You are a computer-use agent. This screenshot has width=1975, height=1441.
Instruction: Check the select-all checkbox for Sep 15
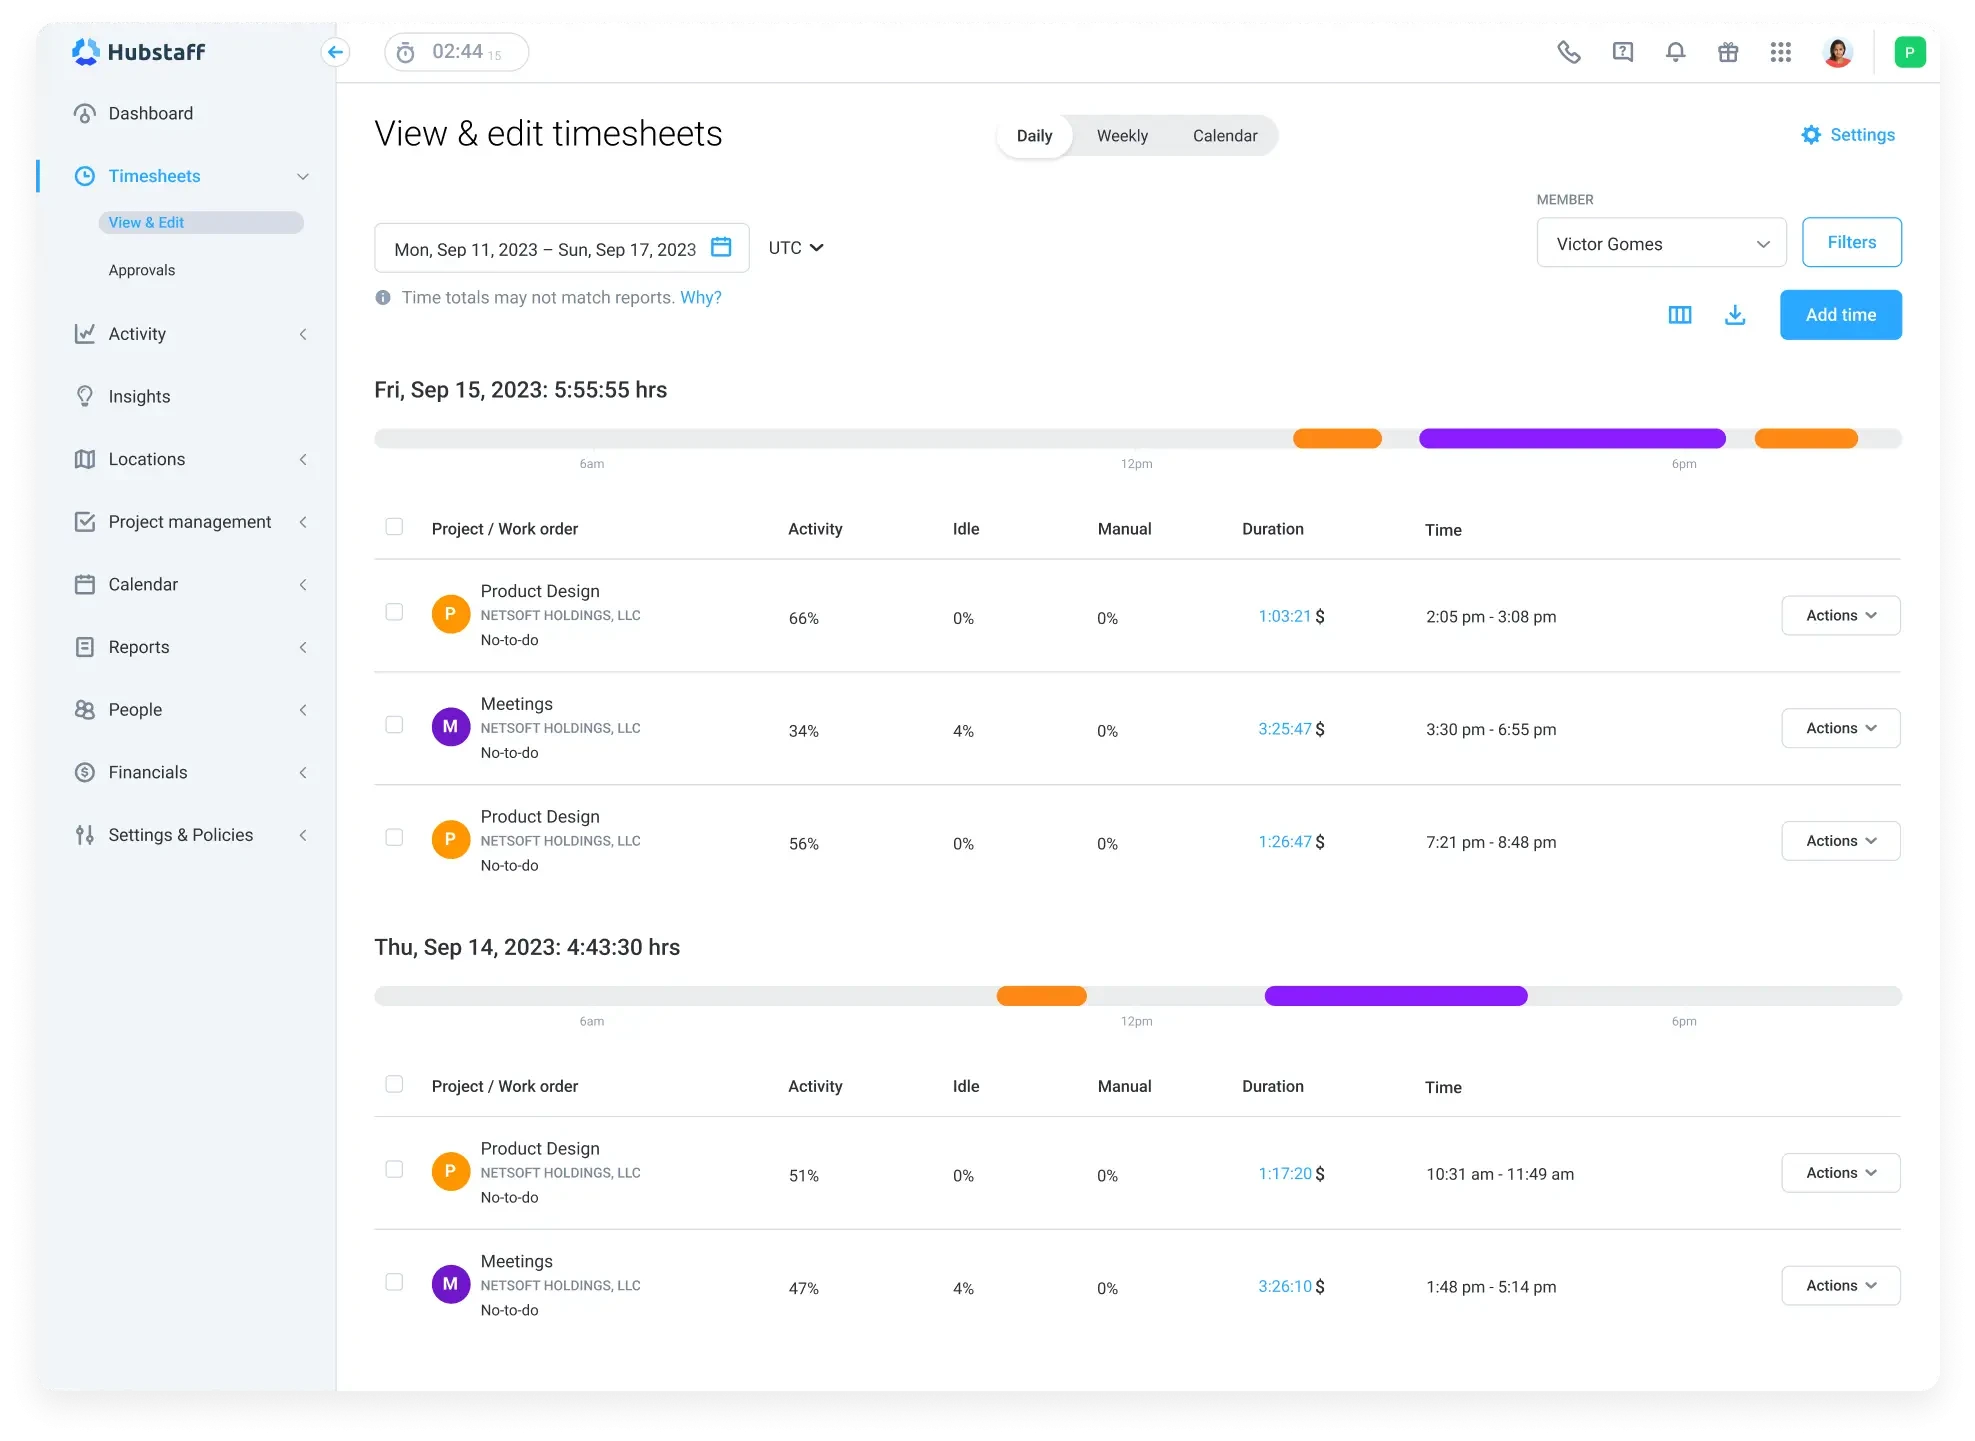394,526
